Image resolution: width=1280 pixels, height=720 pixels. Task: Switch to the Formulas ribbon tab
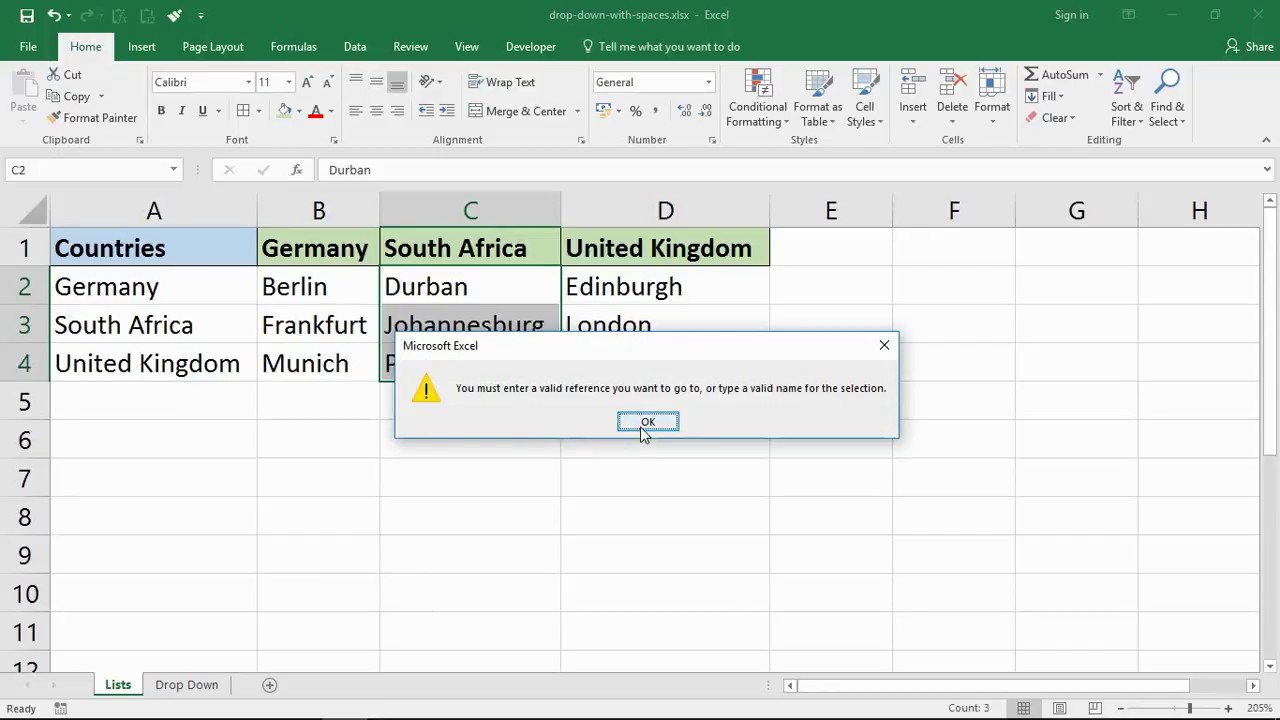pos(293,46)
